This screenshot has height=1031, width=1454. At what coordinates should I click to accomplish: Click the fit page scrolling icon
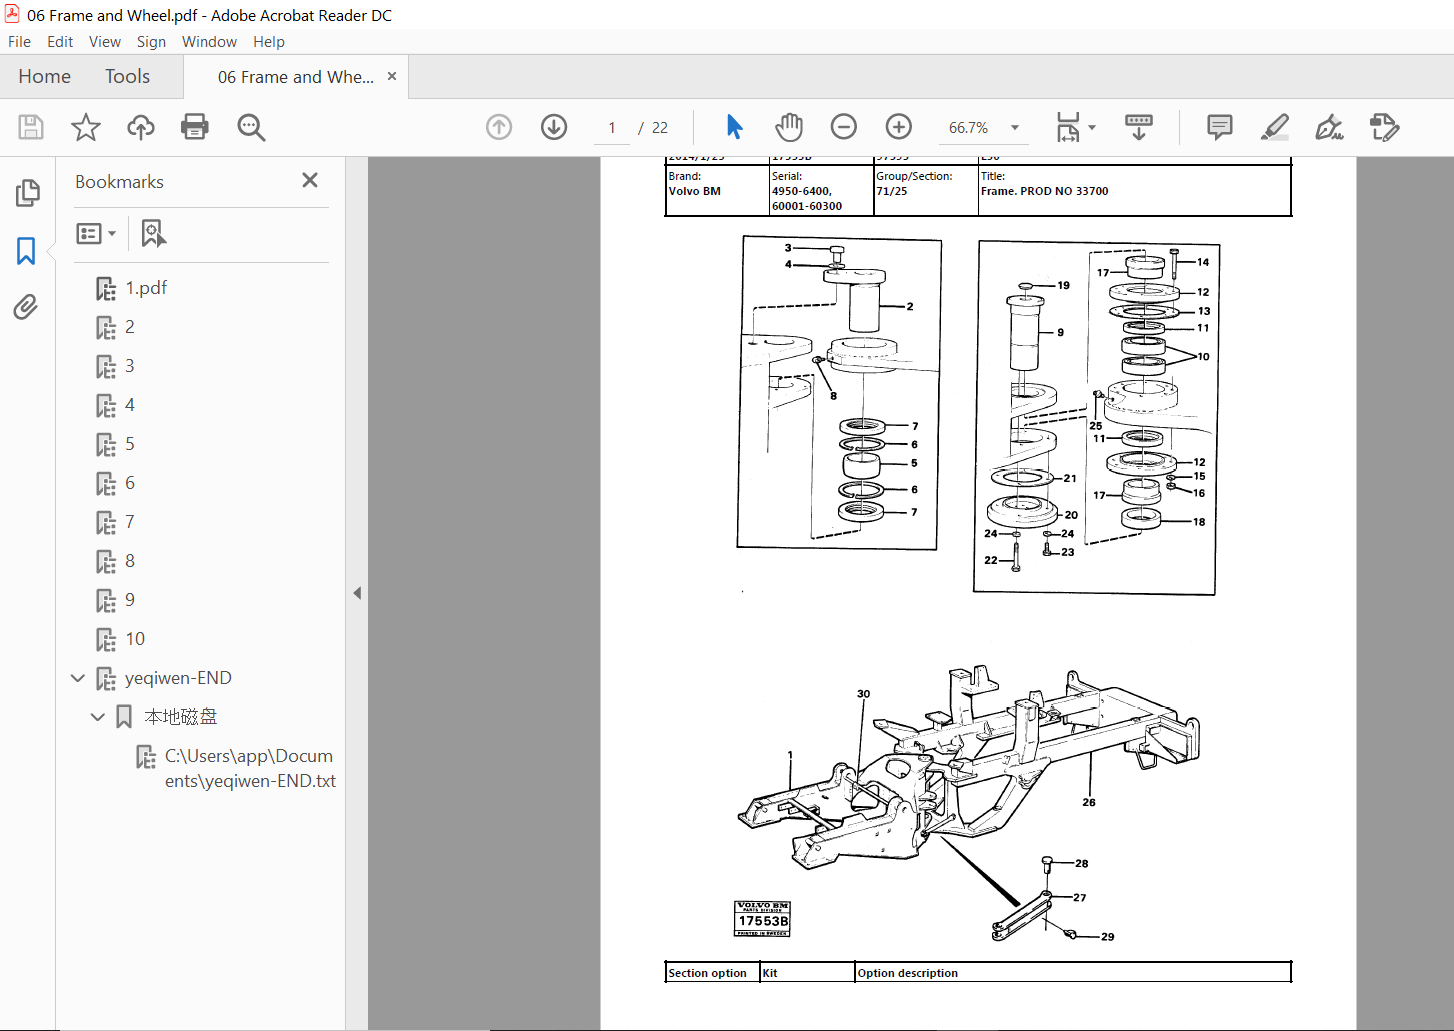pos(1068,127)
